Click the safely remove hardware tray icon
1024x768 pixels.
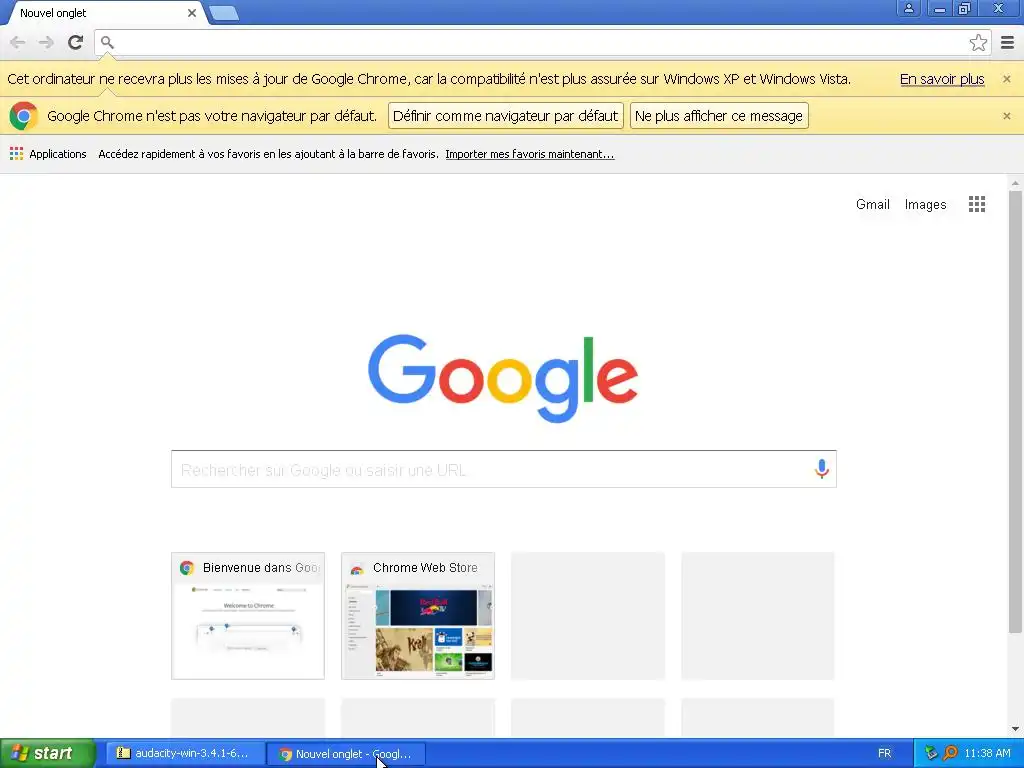pyautogui.click(x=931, y=753)
